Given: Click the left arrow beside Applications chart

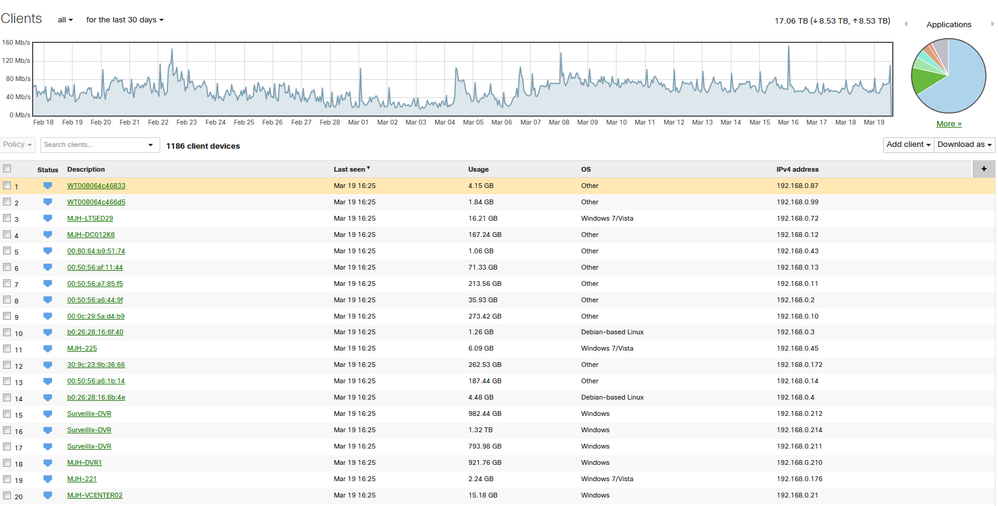Looking at the screenshot, I should tap(906, 24).
